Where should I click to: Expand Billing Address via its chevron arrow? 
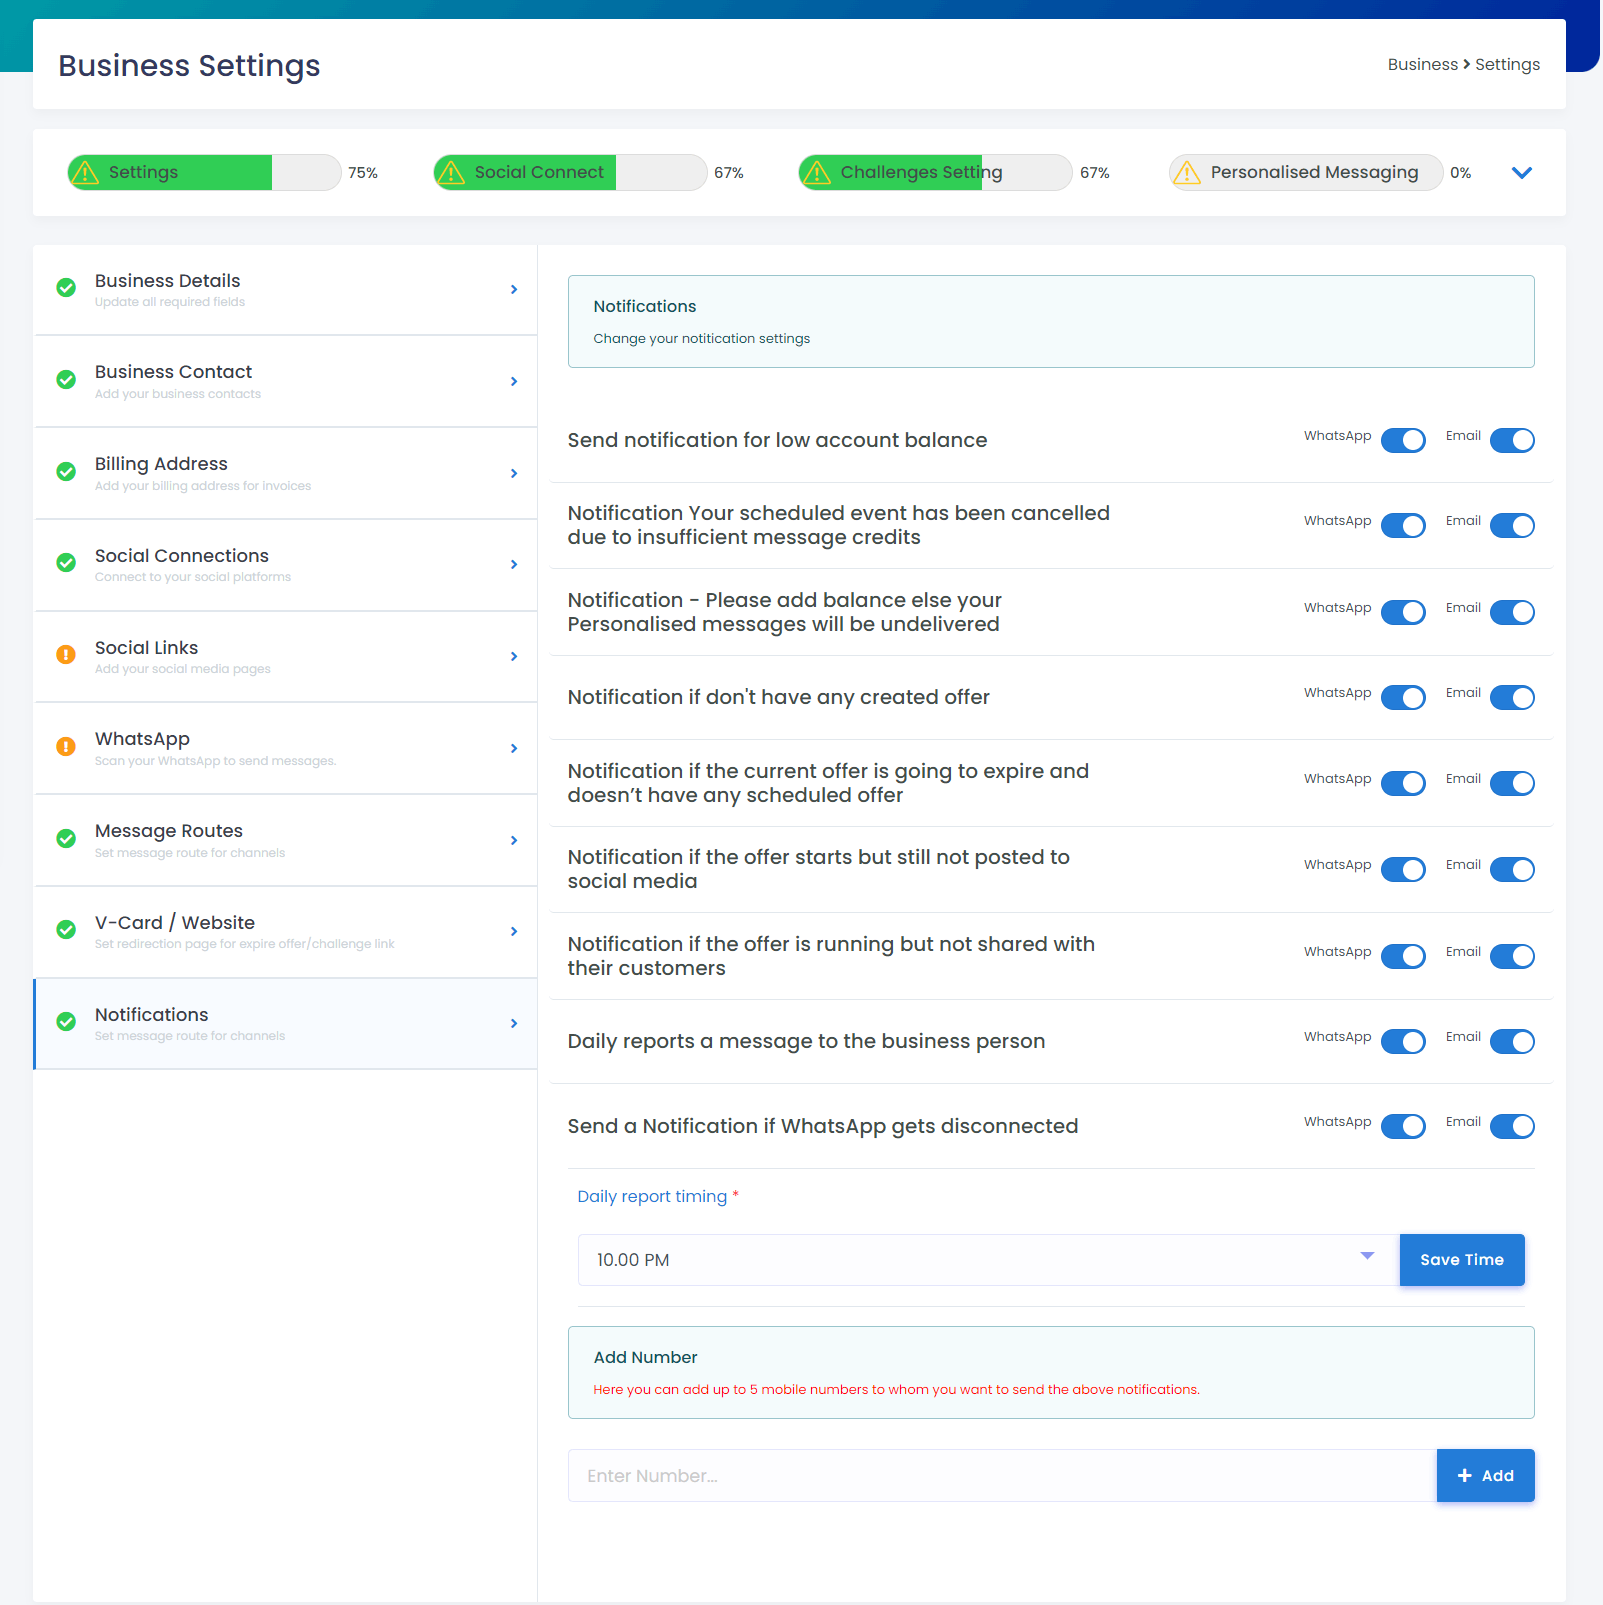tap(514, 473)
